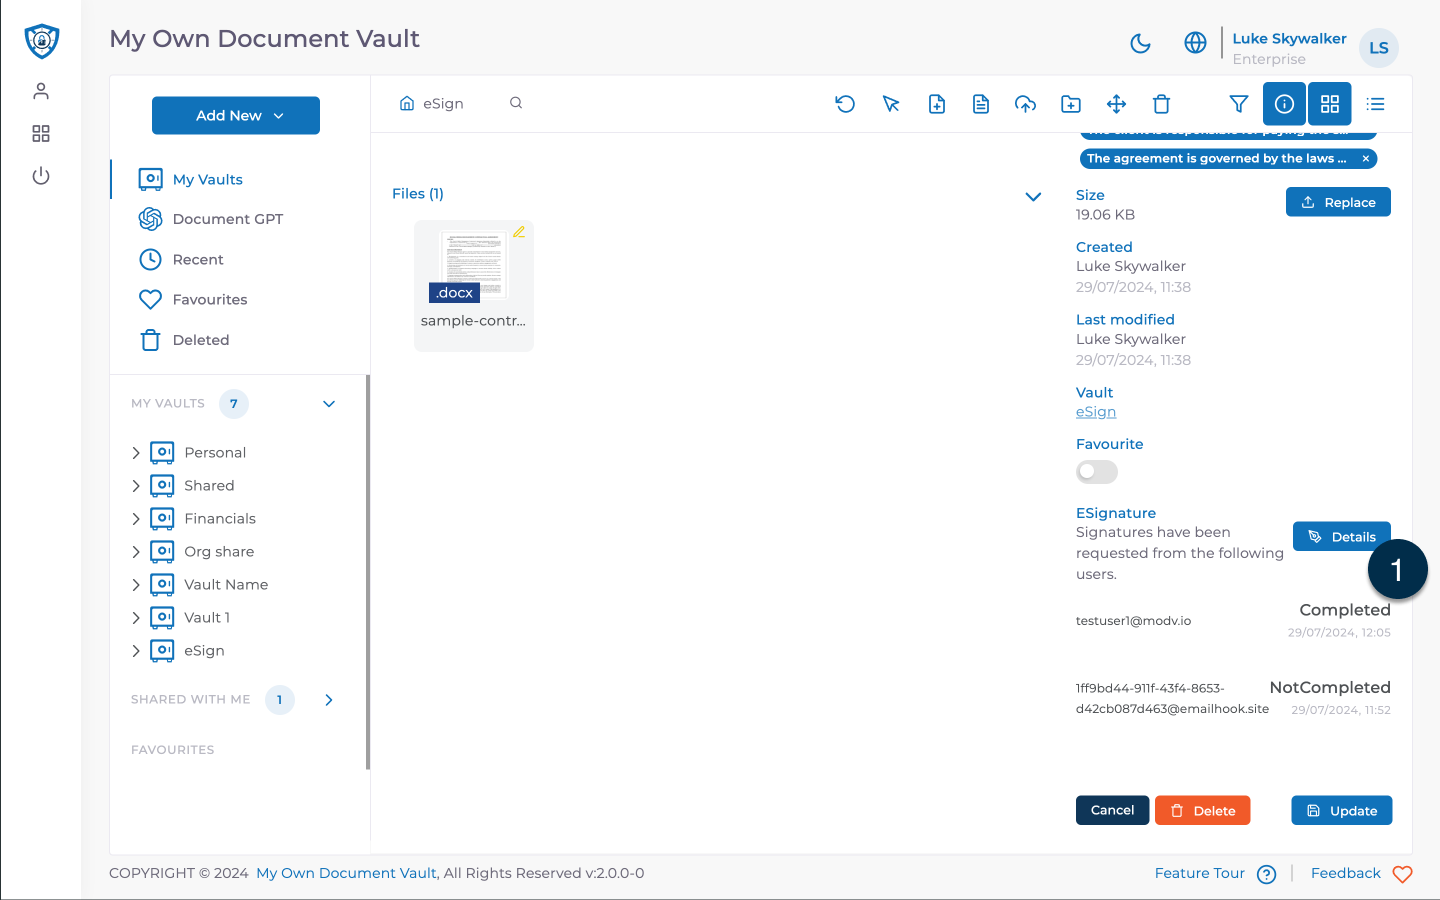Click the new folder icon

(x=1071, y=104)
